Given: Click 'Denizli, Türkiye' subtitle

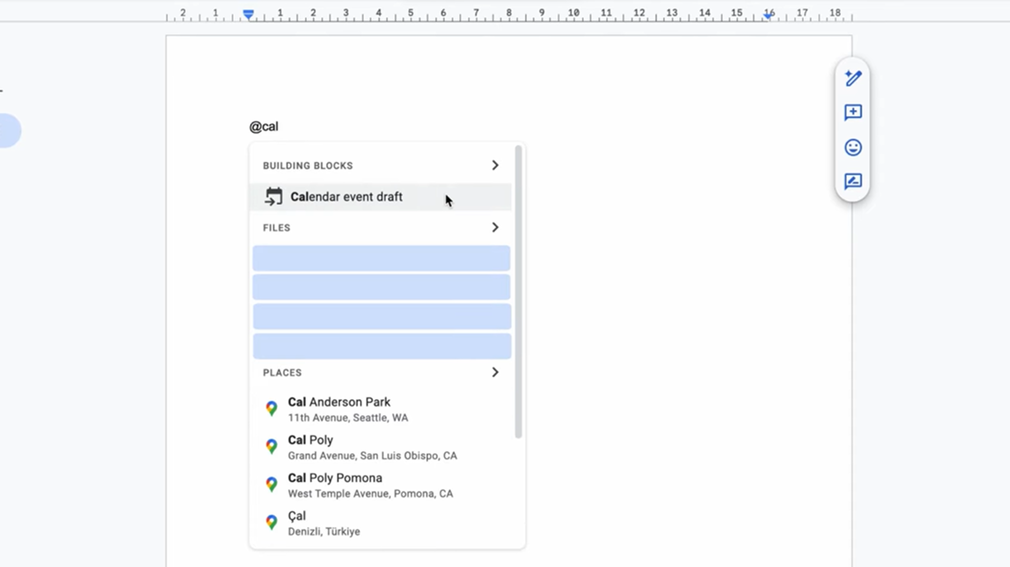Looking at the screenshot, I should click(x=324, y=532).
